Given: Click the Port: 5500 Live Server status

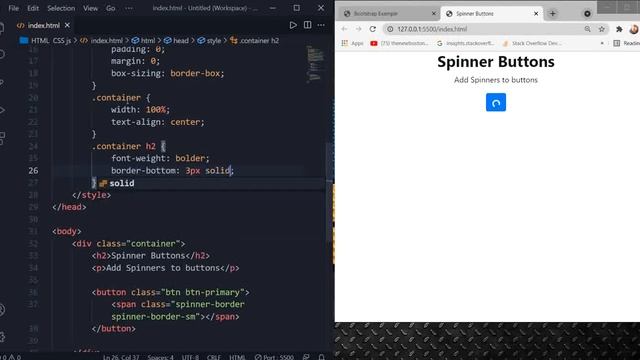Looking at the screenshot, I should (x=274, y=357).
